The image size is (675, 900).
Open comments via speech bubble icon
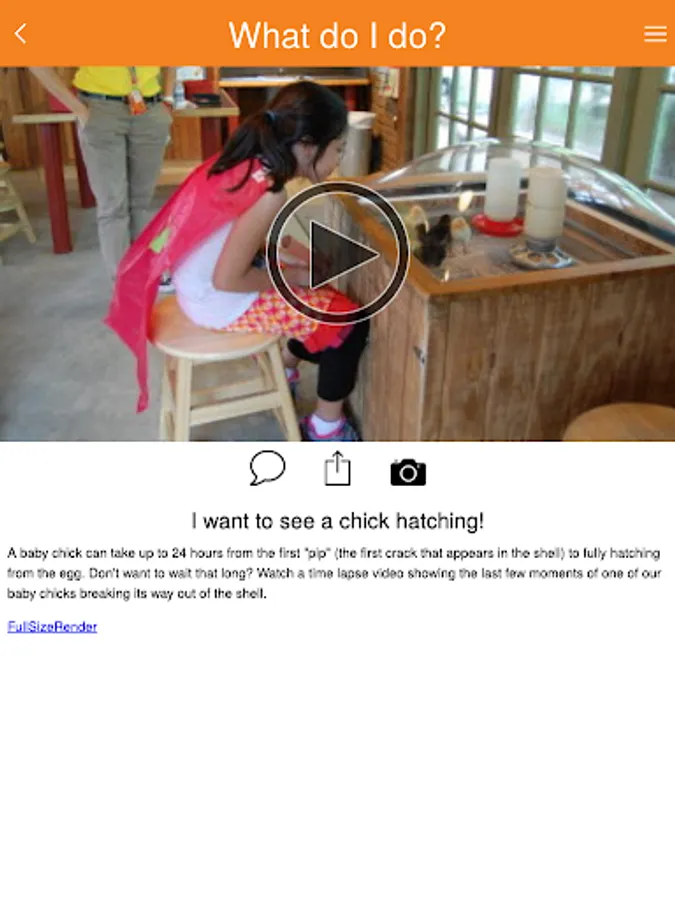coord(267,468)
